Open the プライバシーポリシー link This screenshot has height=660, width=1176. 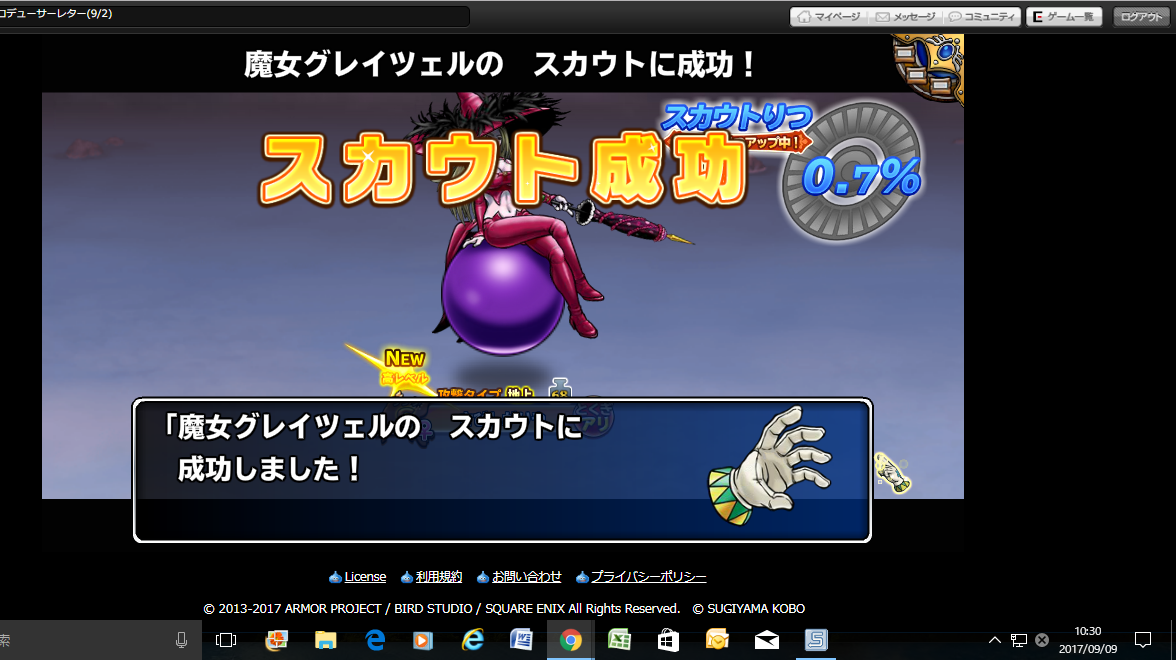point(648,577)
